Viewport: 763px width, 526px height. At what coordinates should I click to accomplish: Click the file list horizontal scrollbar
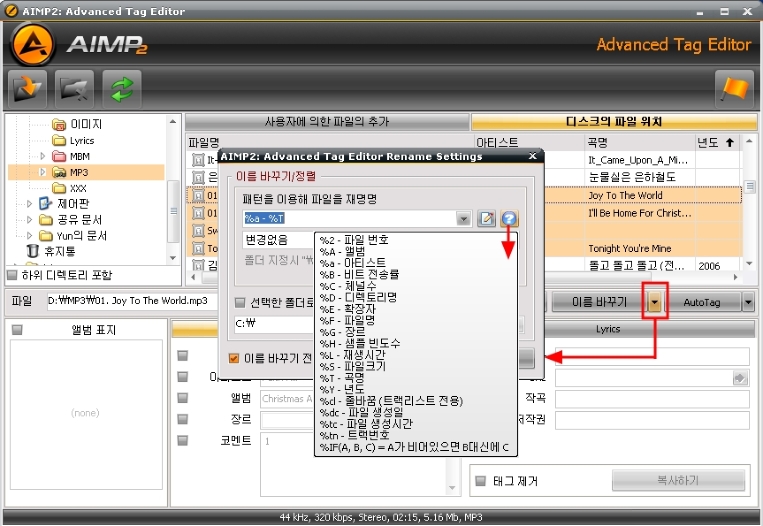click(x=464, y=277)
